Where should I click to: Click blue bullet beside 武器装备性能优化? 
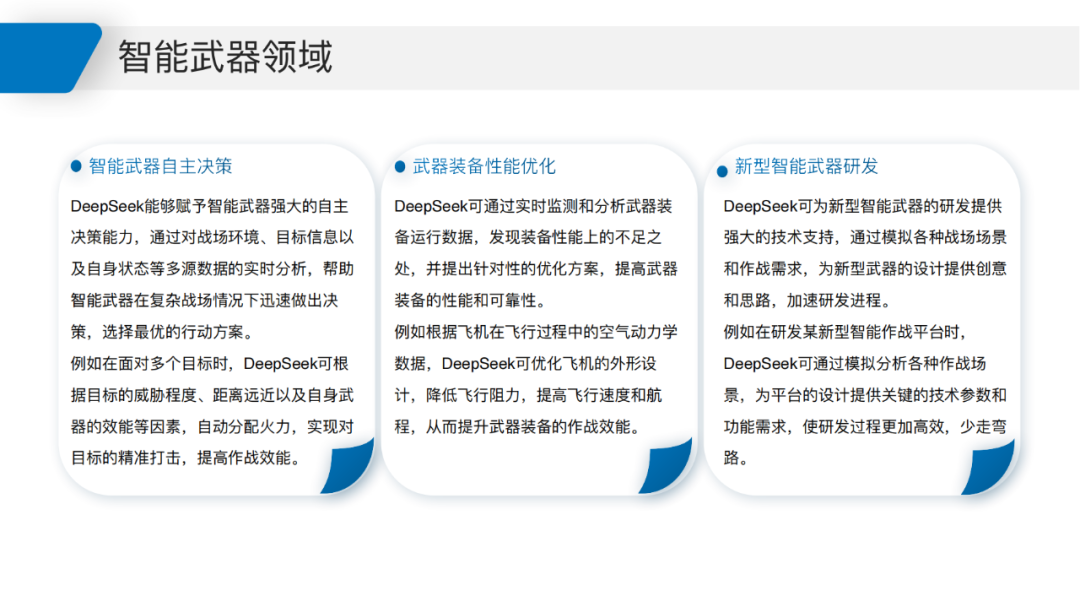pos(399,167)
